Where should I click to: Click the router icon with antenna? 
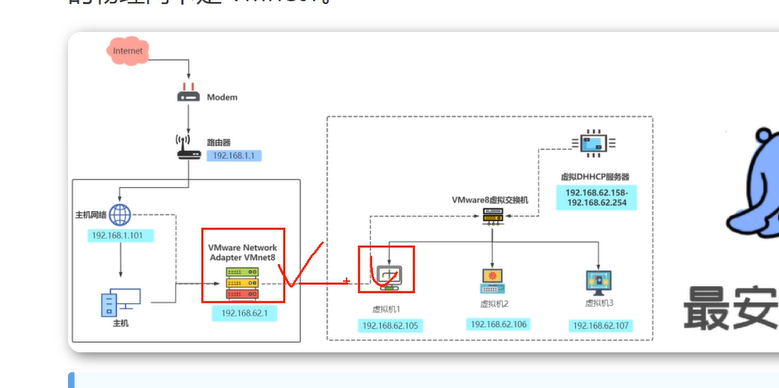point(189,148)
